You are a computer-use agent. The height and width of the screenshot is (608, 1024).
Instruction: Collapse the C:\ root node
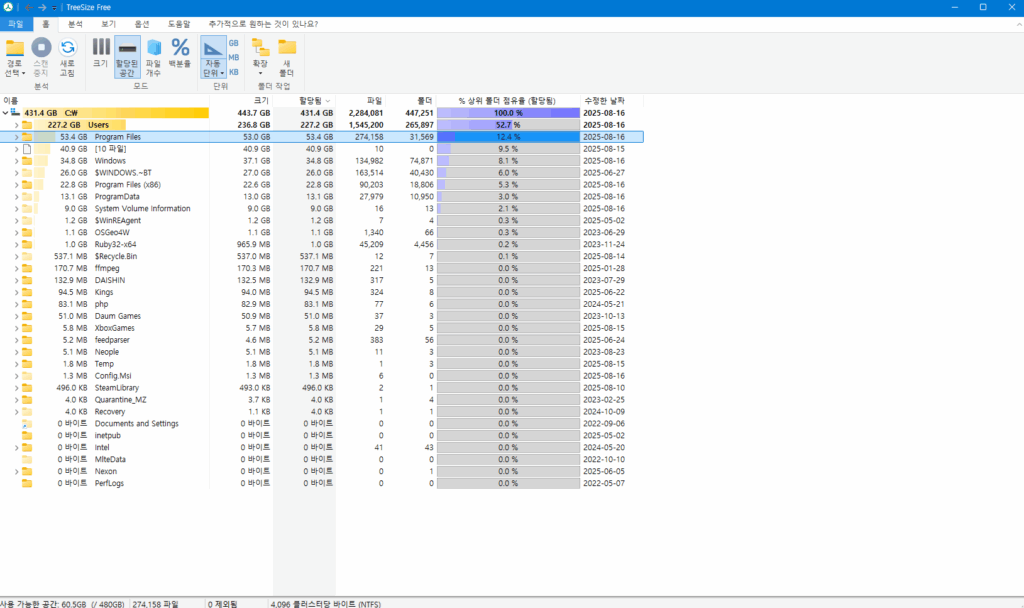click(6, 113)
